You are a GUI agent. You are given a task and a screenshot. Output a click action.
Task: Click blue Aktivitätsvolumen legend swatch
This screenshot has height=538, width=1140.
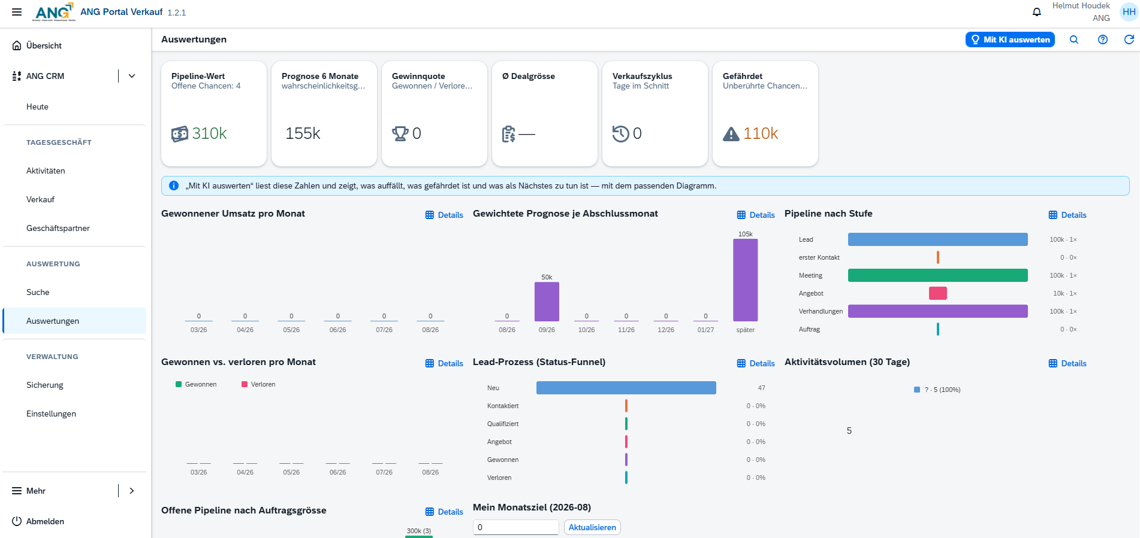click(918, 390)
